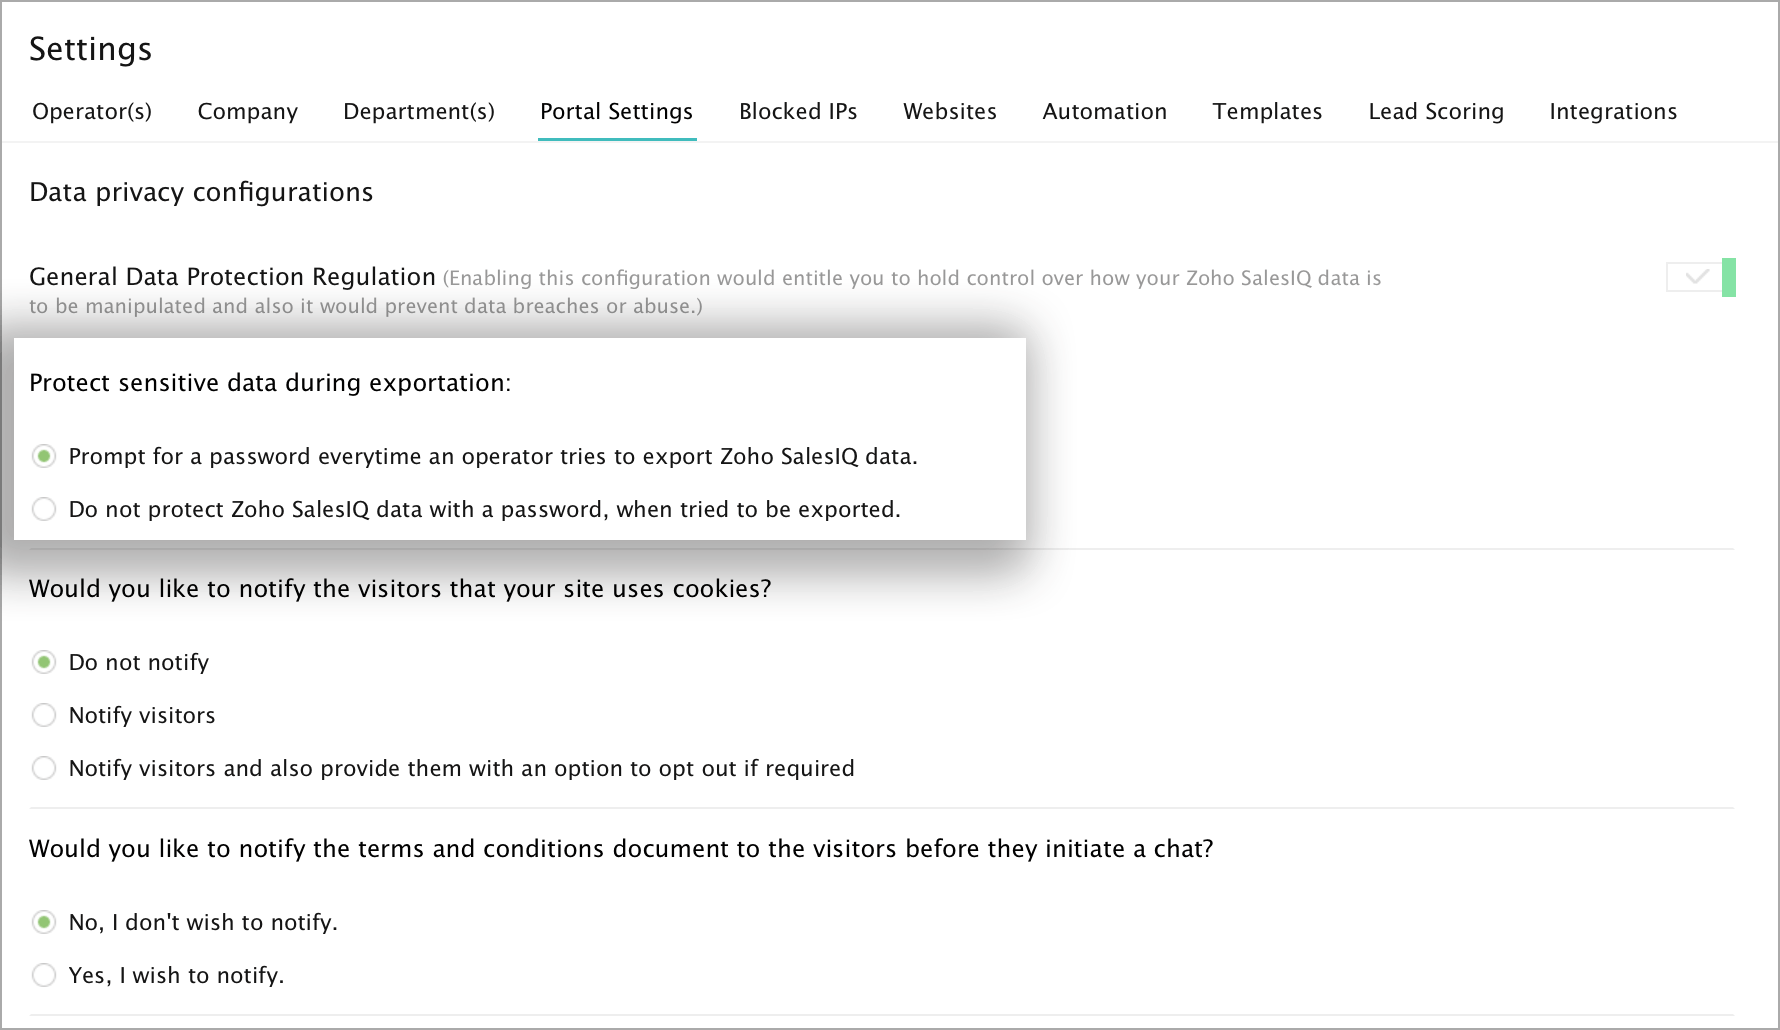Choose 'Do not protect Zoho SalesIQ data' option
1780x1030 pixels.
(x=44, y=509)
